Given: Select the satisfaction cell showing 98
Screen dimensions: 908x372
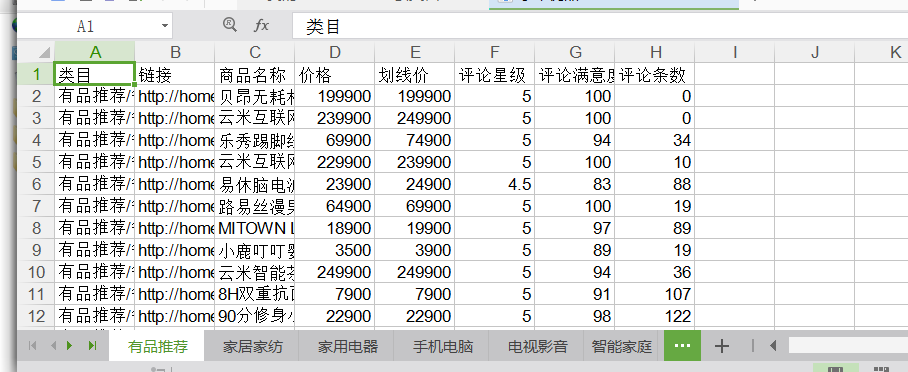Looking at the screenshot, I should click(x=574, y=316).
